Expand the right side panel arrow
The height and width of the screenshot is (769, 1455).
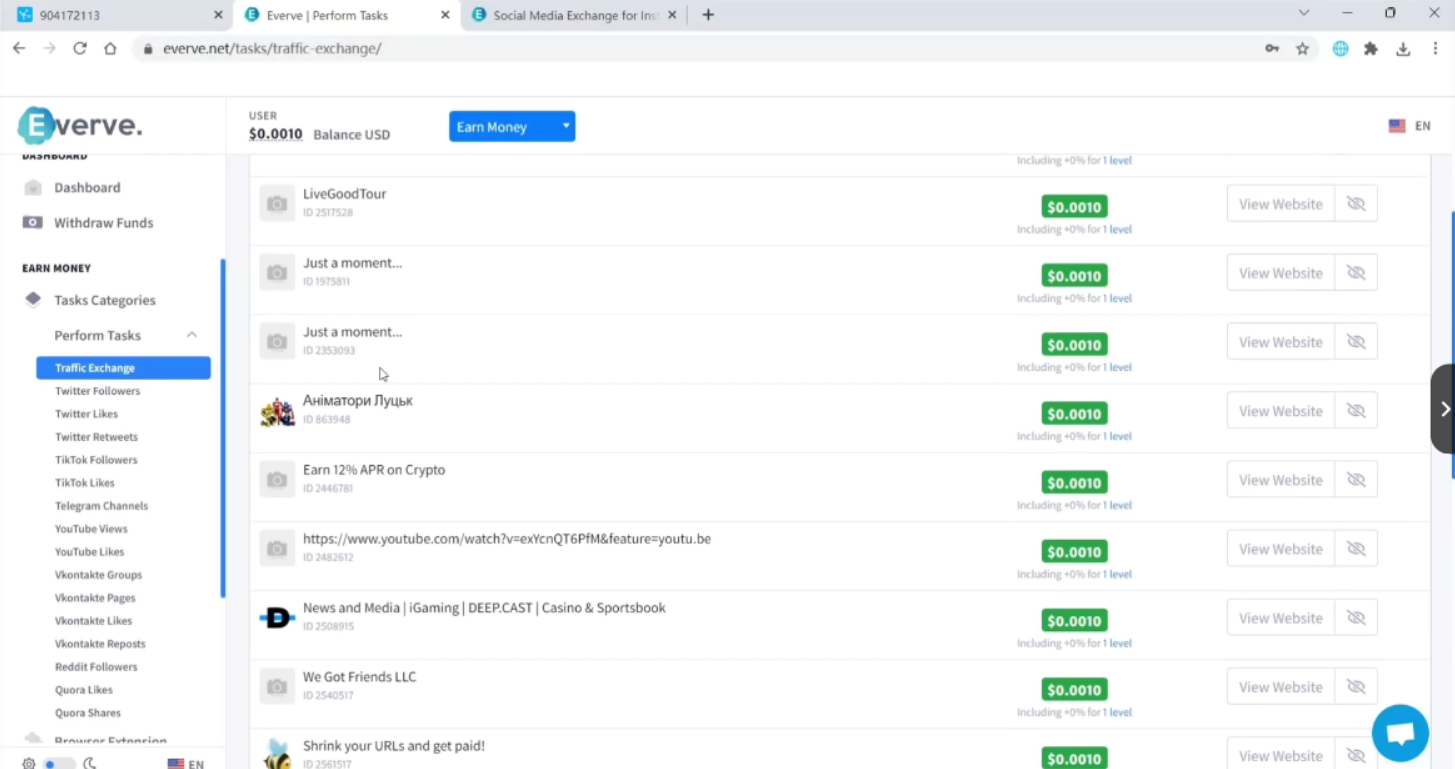pyautogui.click(x=1444, y=409)
